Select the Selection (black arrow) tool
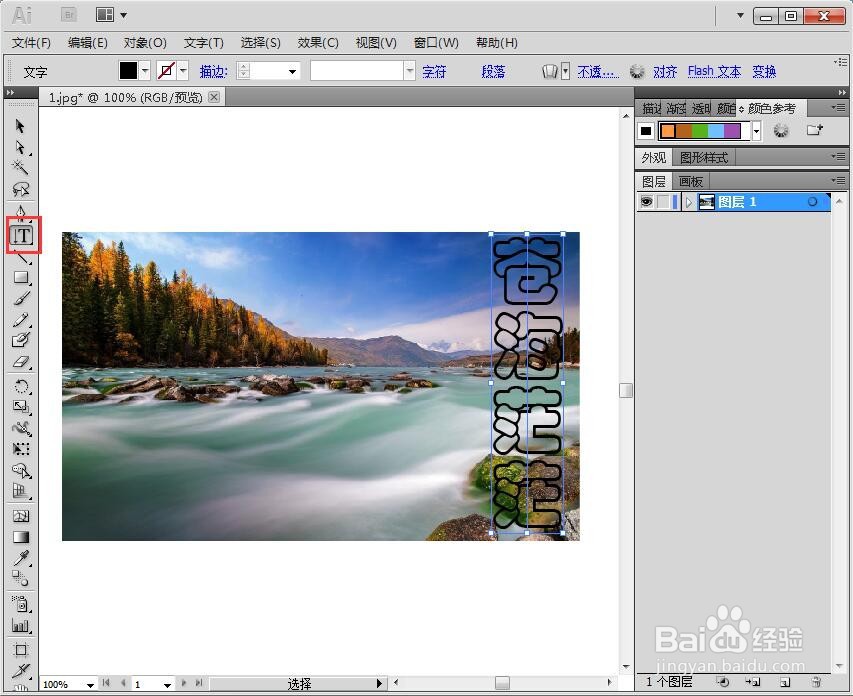This screenshot has width=853, height=696. coord(20,126)
